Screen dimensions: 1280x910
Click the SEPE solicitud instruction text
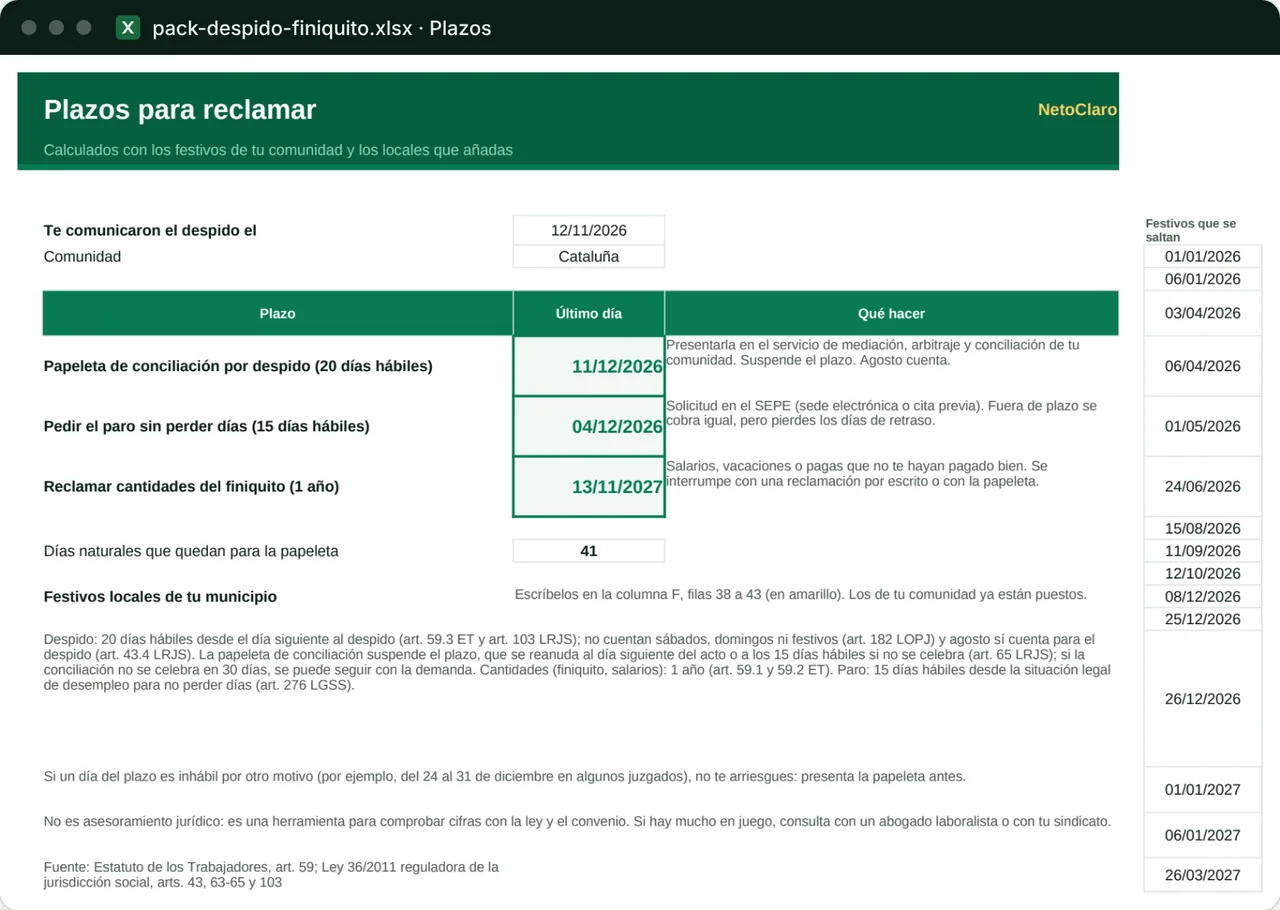tap(881, 413)
